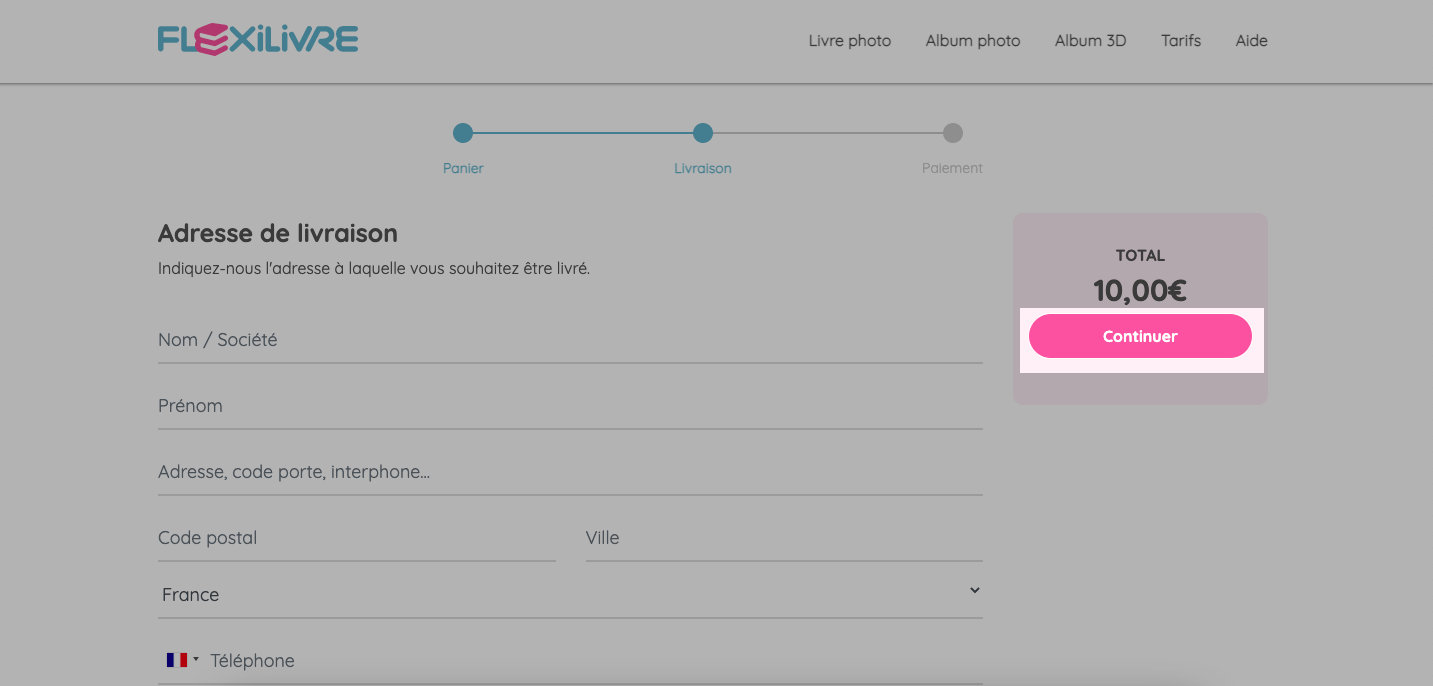The height and width of the screenshot is (686, 1433).
Task: Click the Panier step circle
Action: coord(462,133)
